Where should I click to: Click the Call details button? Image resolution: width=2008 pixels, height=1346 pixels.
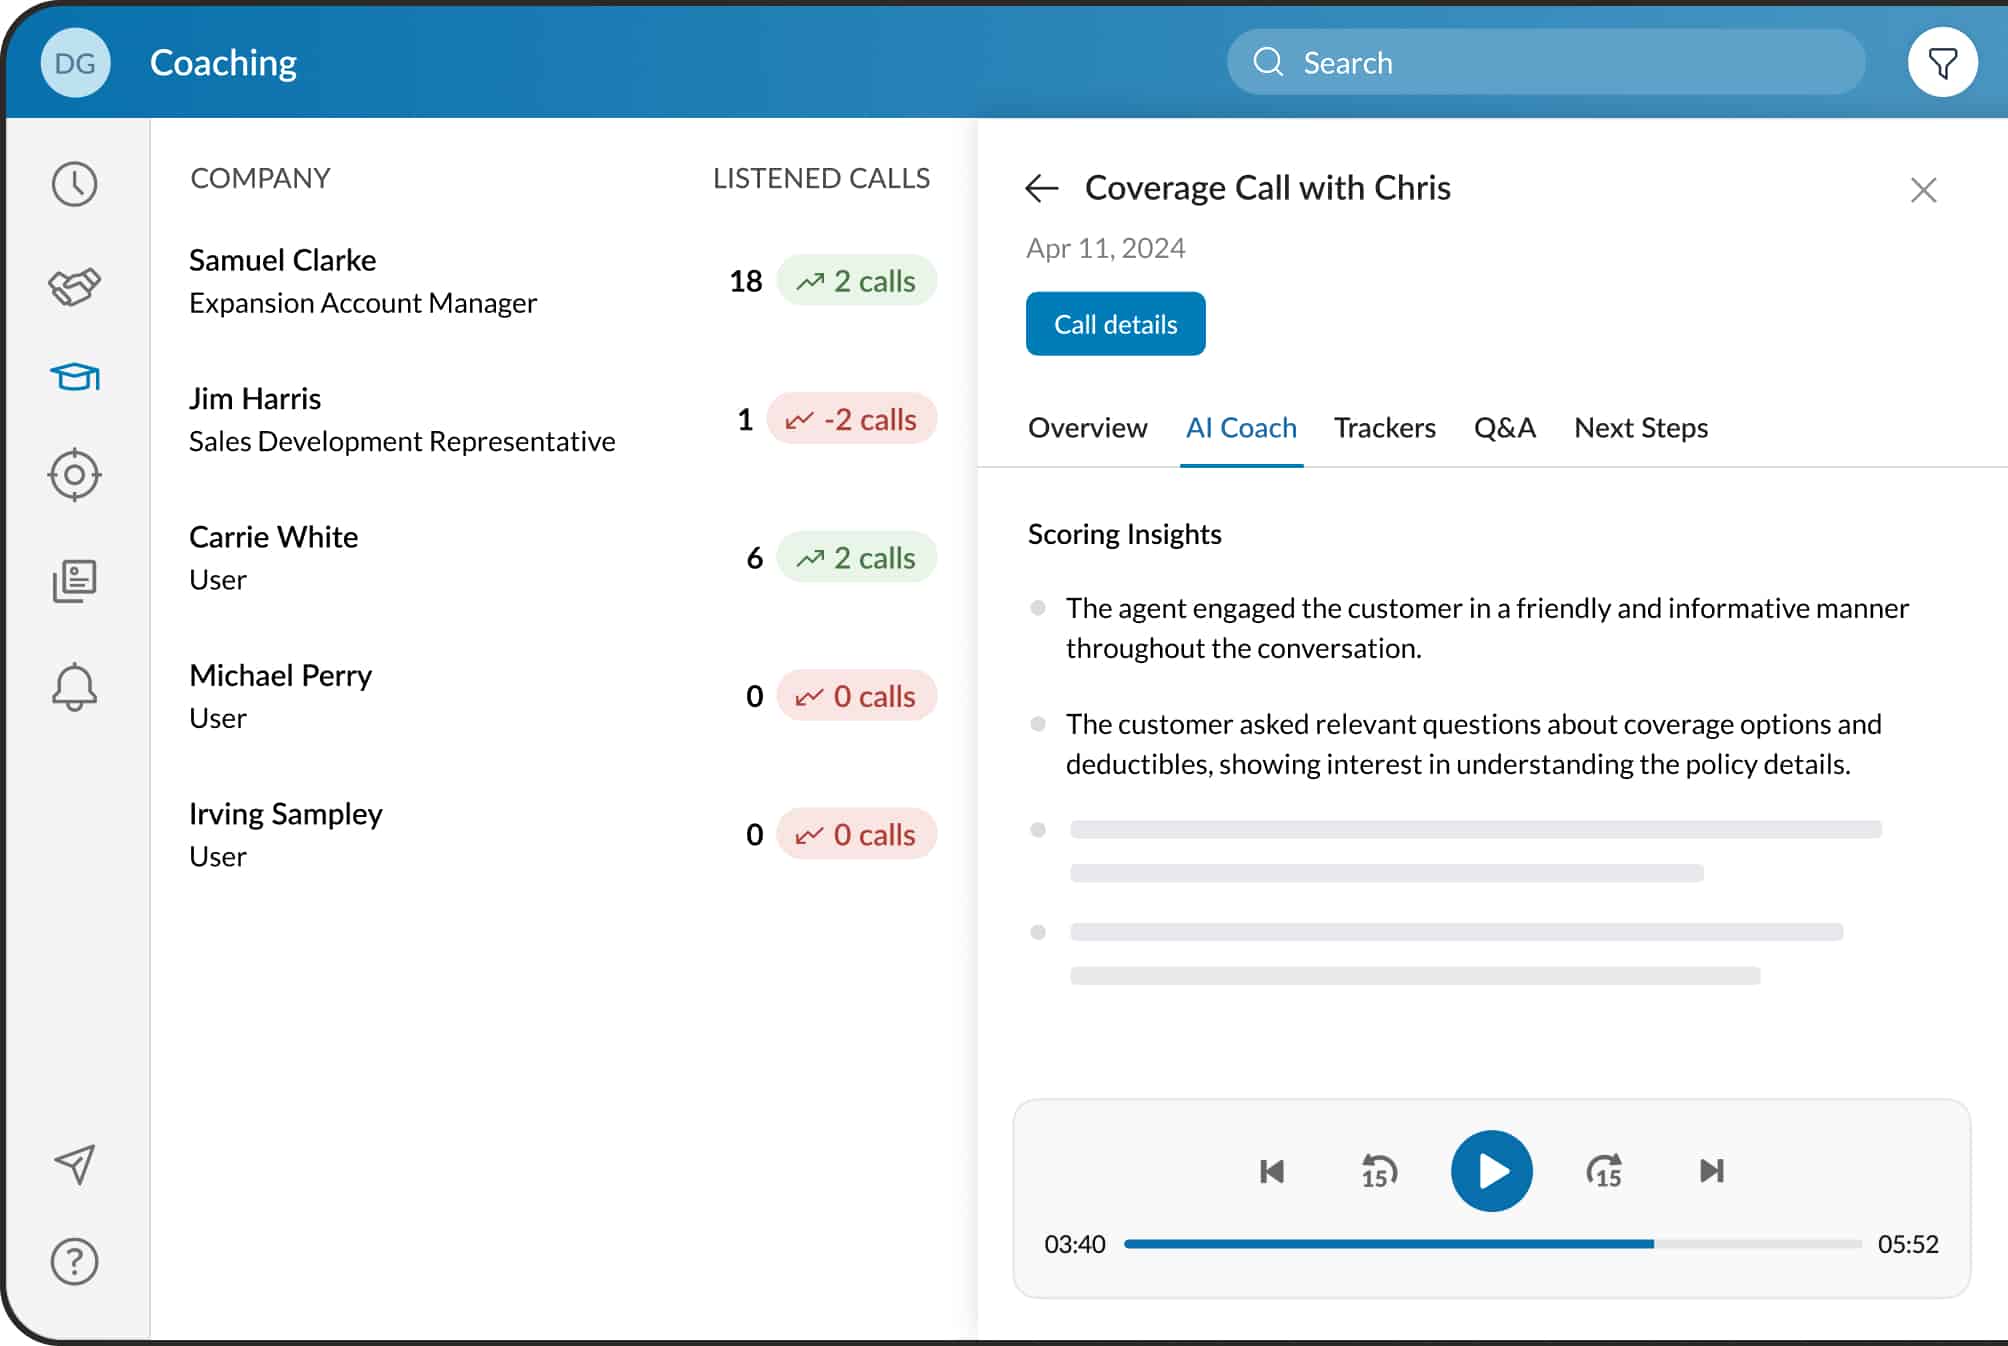1115,324
